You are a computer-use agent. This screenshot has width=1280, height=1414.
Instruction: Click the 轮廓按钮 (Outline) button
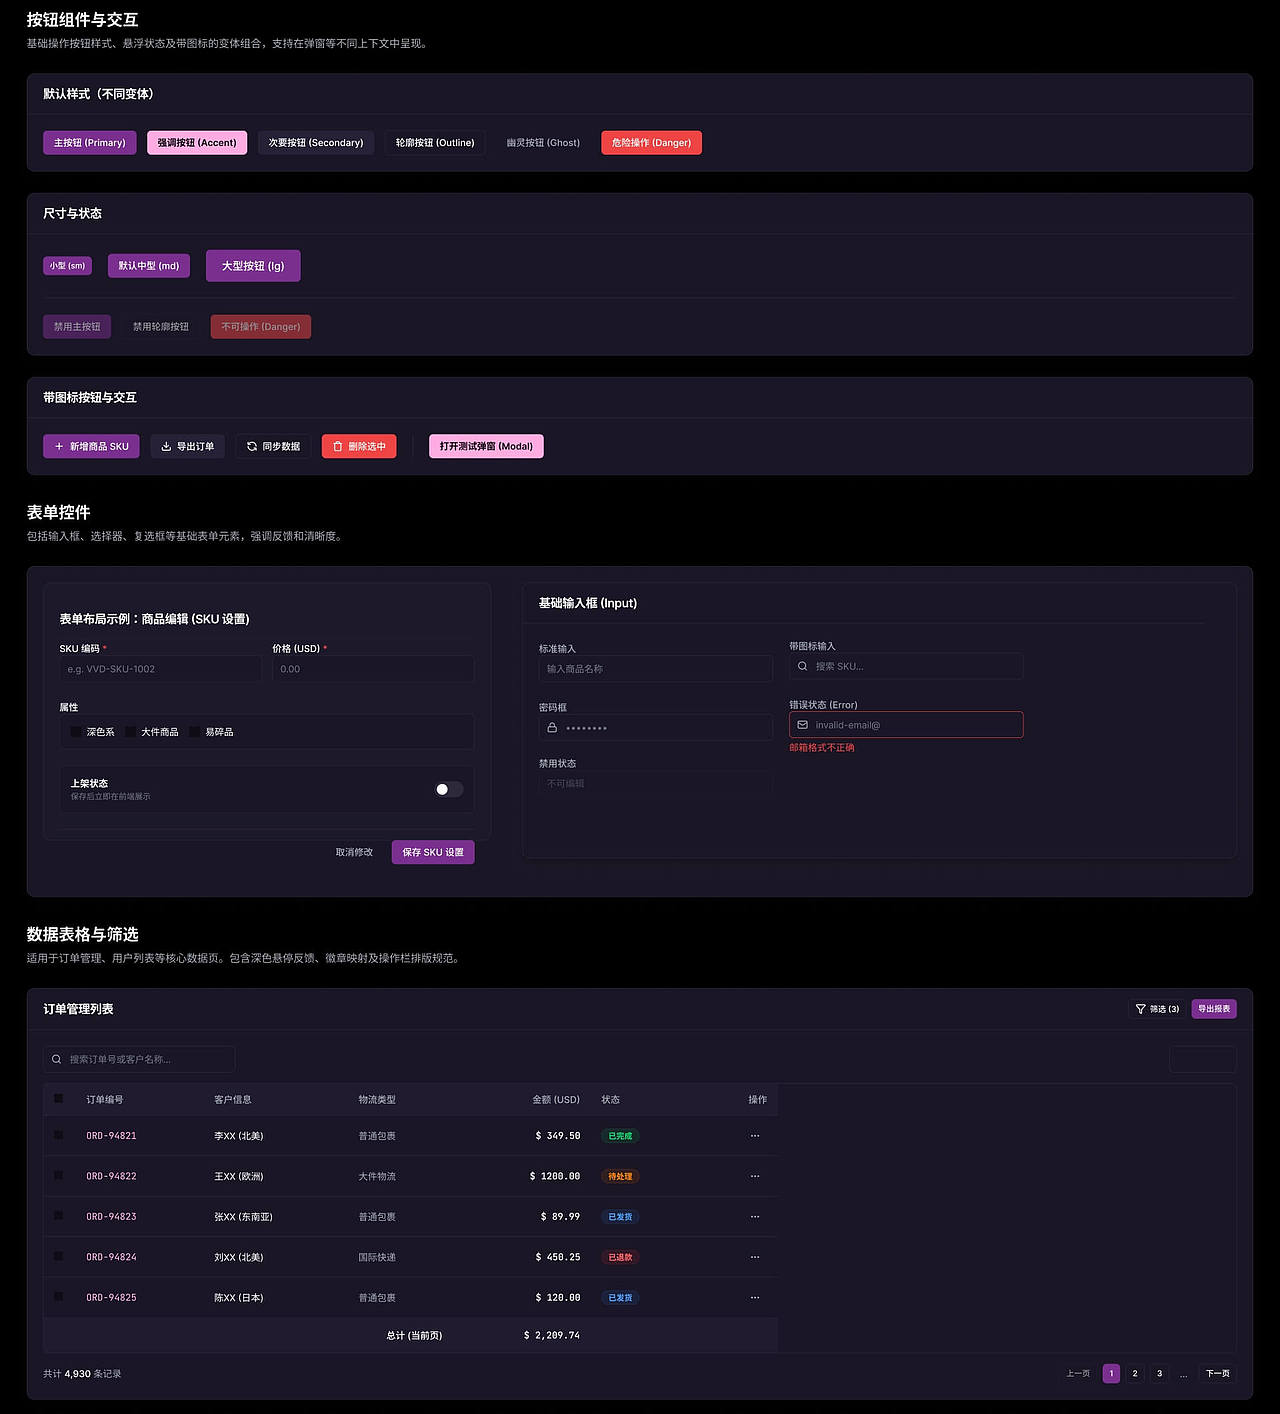(x=435, y=143)
